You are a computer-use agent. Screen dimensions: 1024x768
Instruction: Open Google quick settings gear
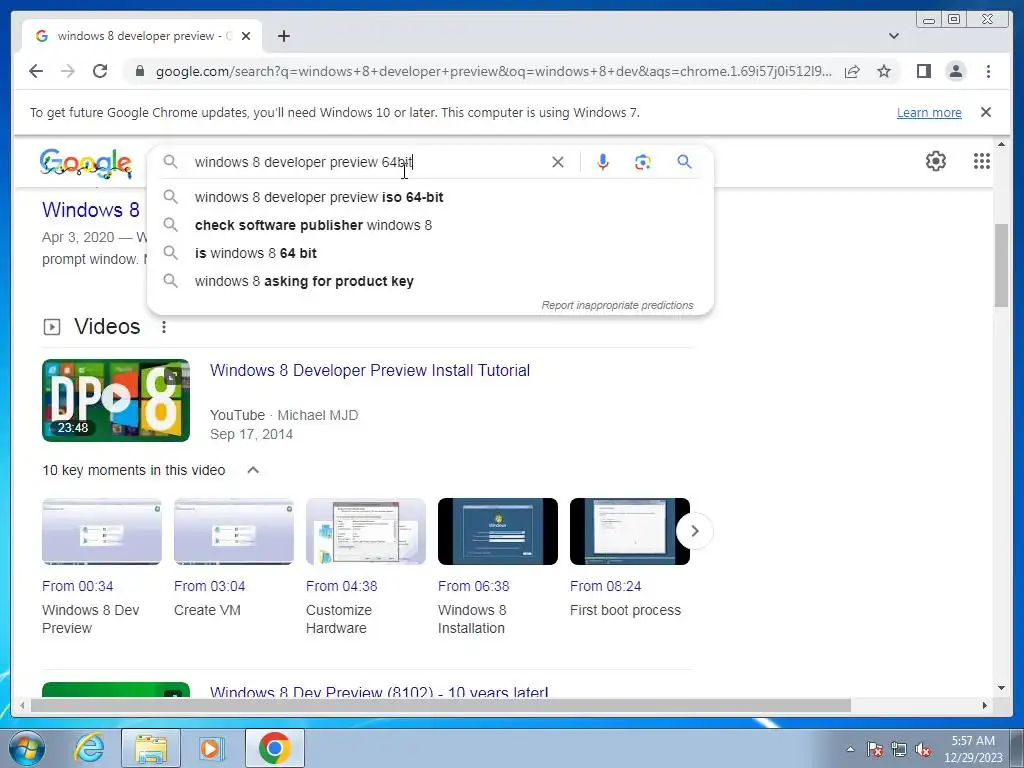pos(936,161)
